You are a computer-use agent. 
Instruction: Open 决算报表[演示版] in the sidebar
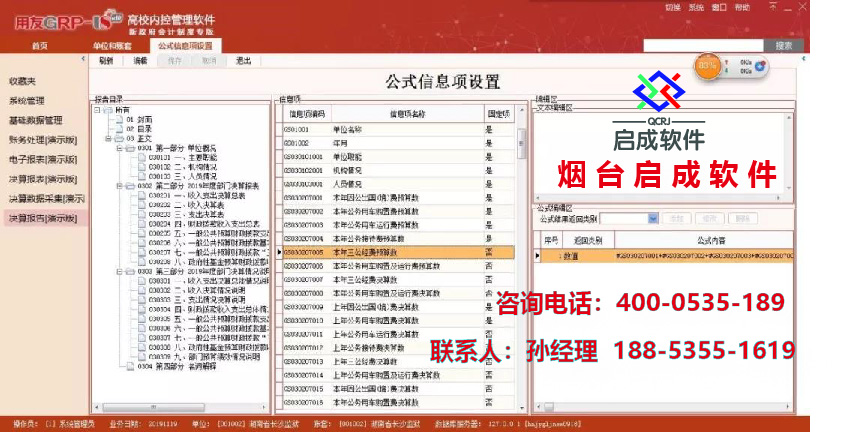pyautogui.click(x=43, y=179)
